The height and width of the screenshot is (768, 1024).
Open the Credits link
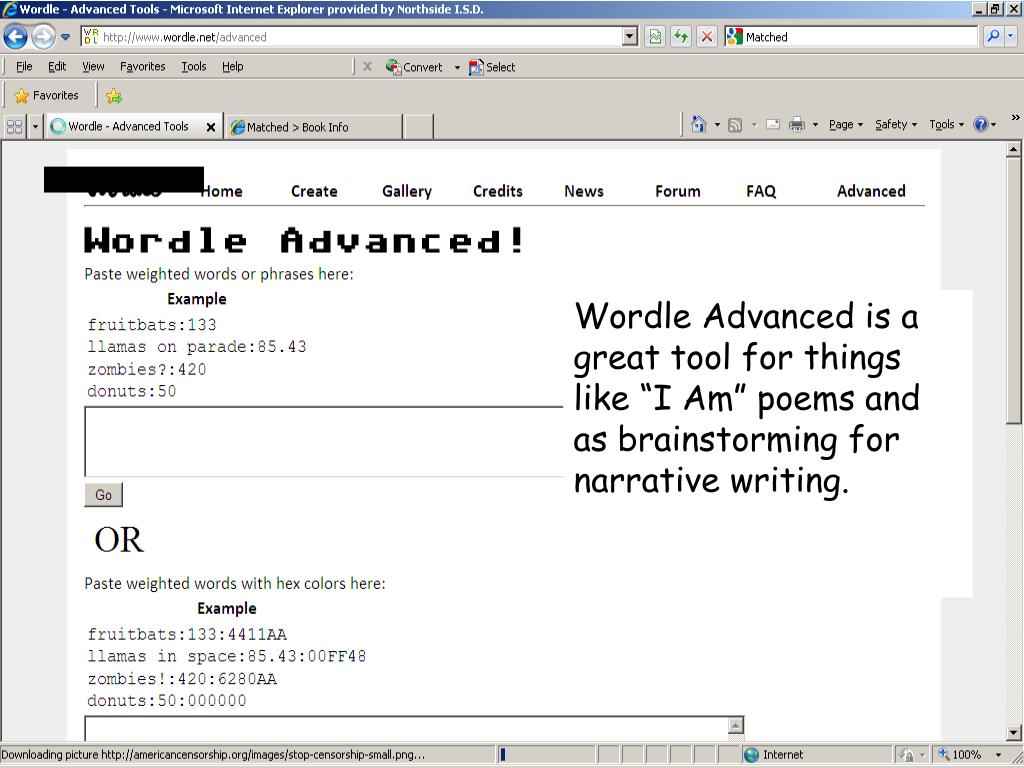(498, 191)
